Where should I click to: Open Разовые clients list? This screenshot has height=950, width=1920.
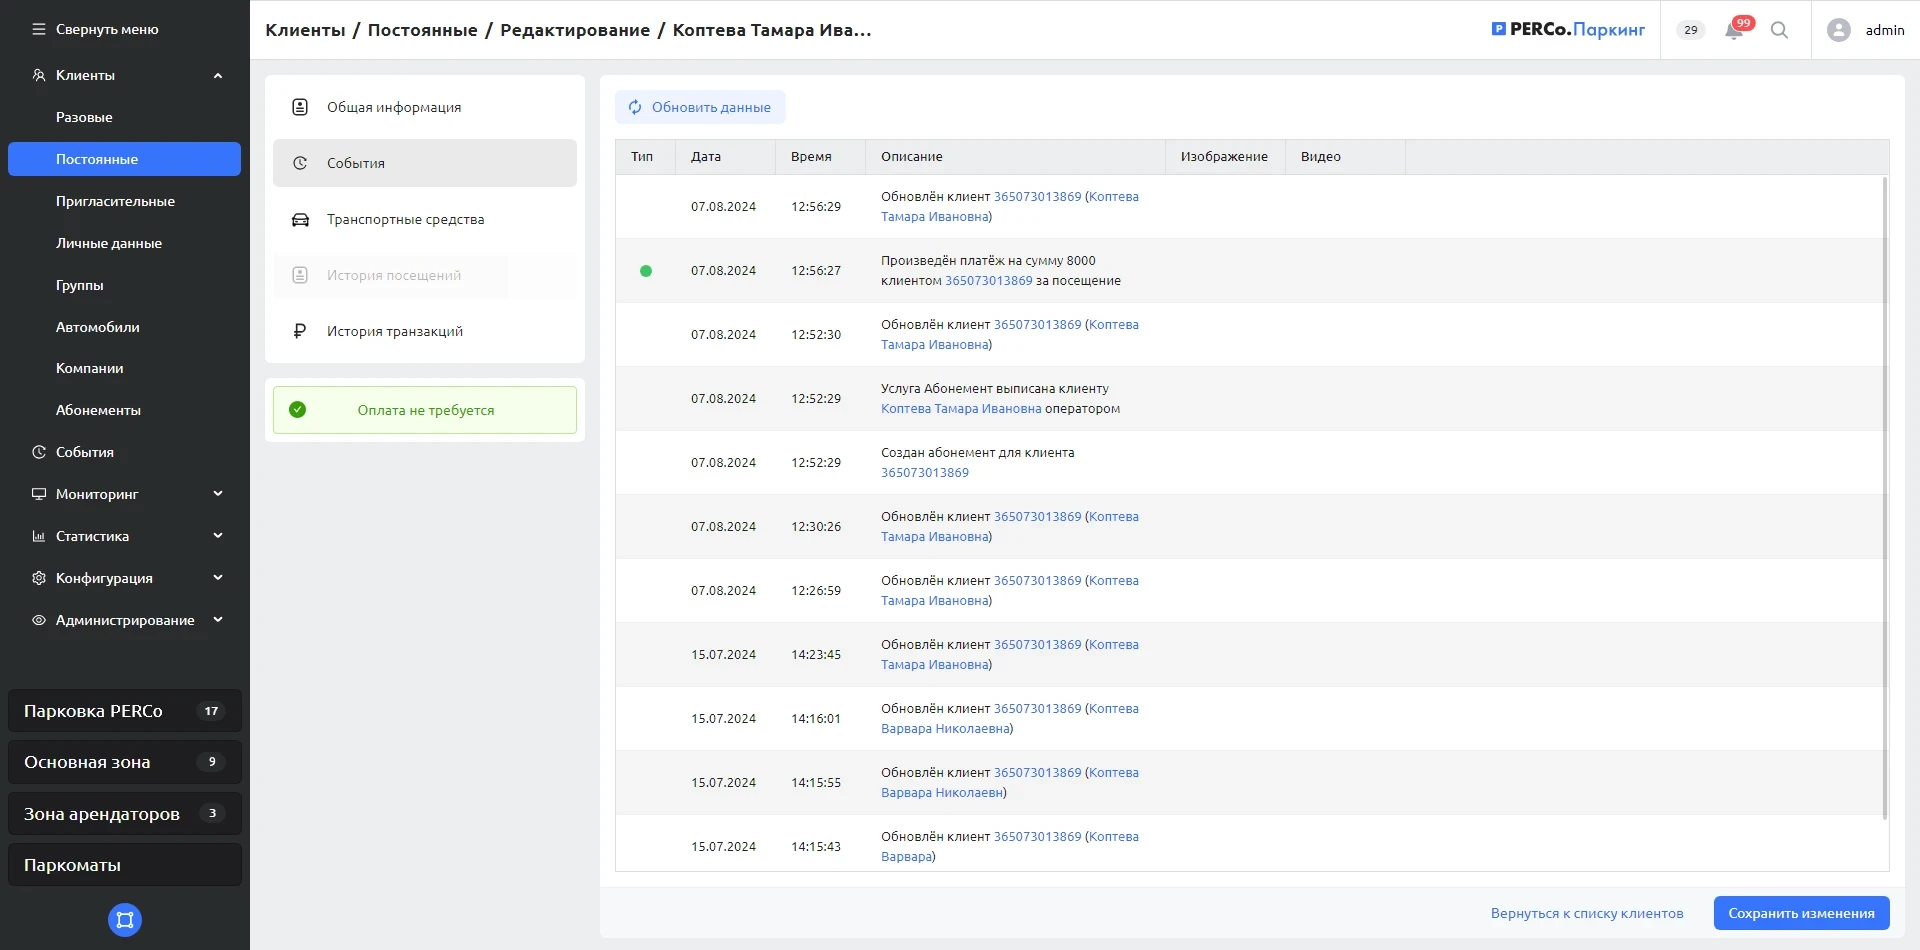(84, 117)
